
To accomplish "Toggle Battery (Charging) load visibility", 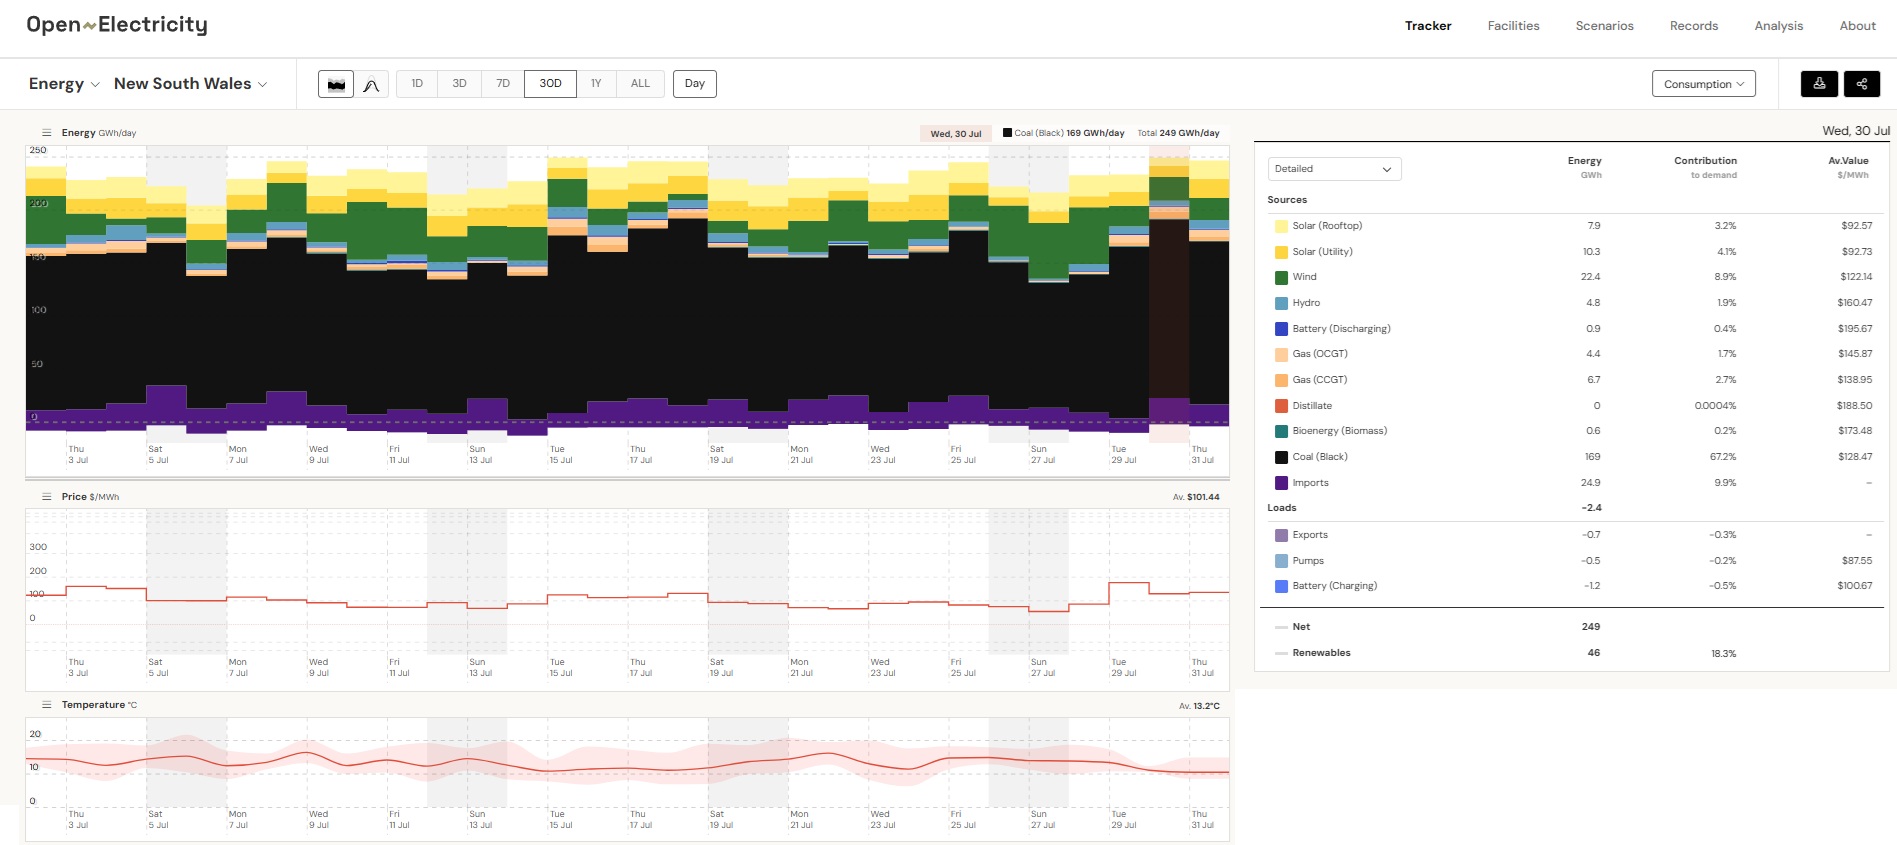I will click(1334, 586).
